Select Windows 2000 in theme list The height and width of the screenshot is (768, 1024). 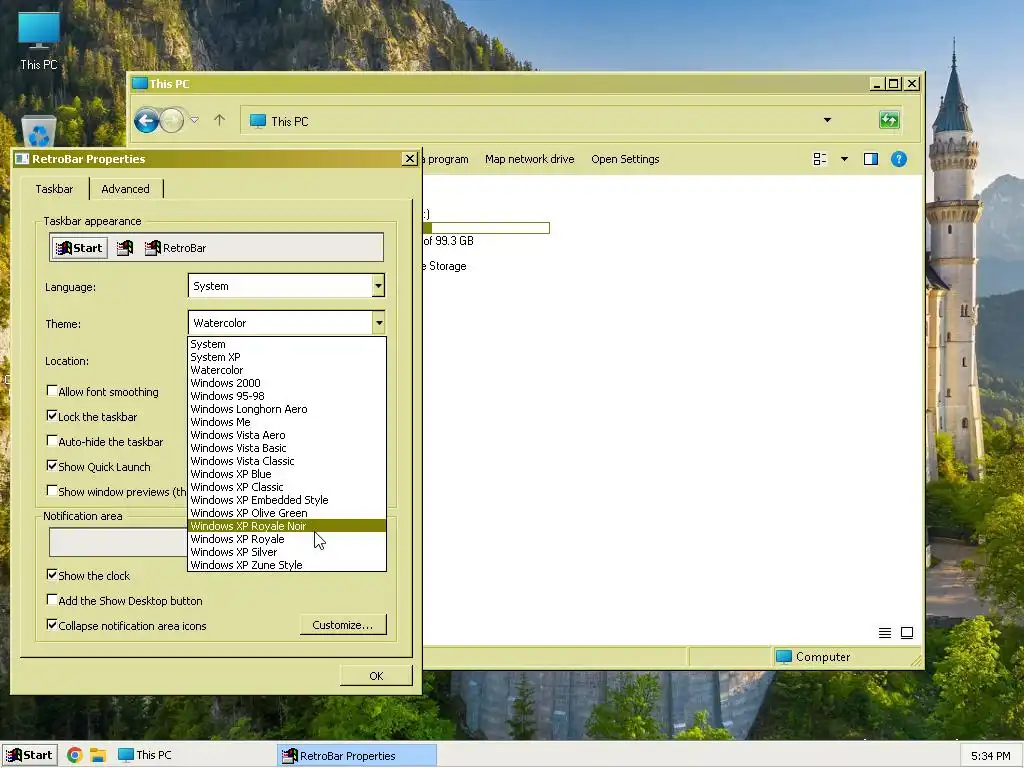click(287, 383)
